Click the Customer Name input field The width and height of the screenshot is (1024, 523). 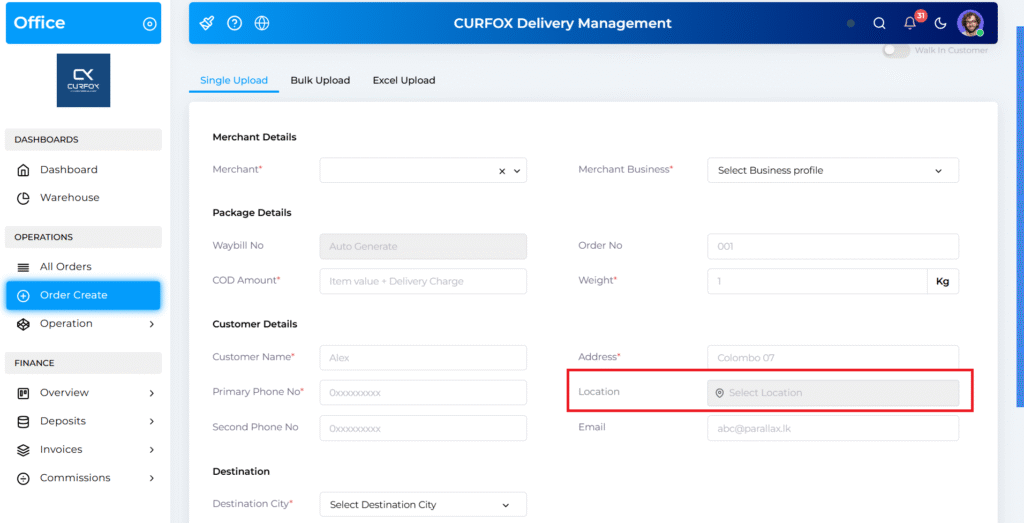[x=422, y=357]
